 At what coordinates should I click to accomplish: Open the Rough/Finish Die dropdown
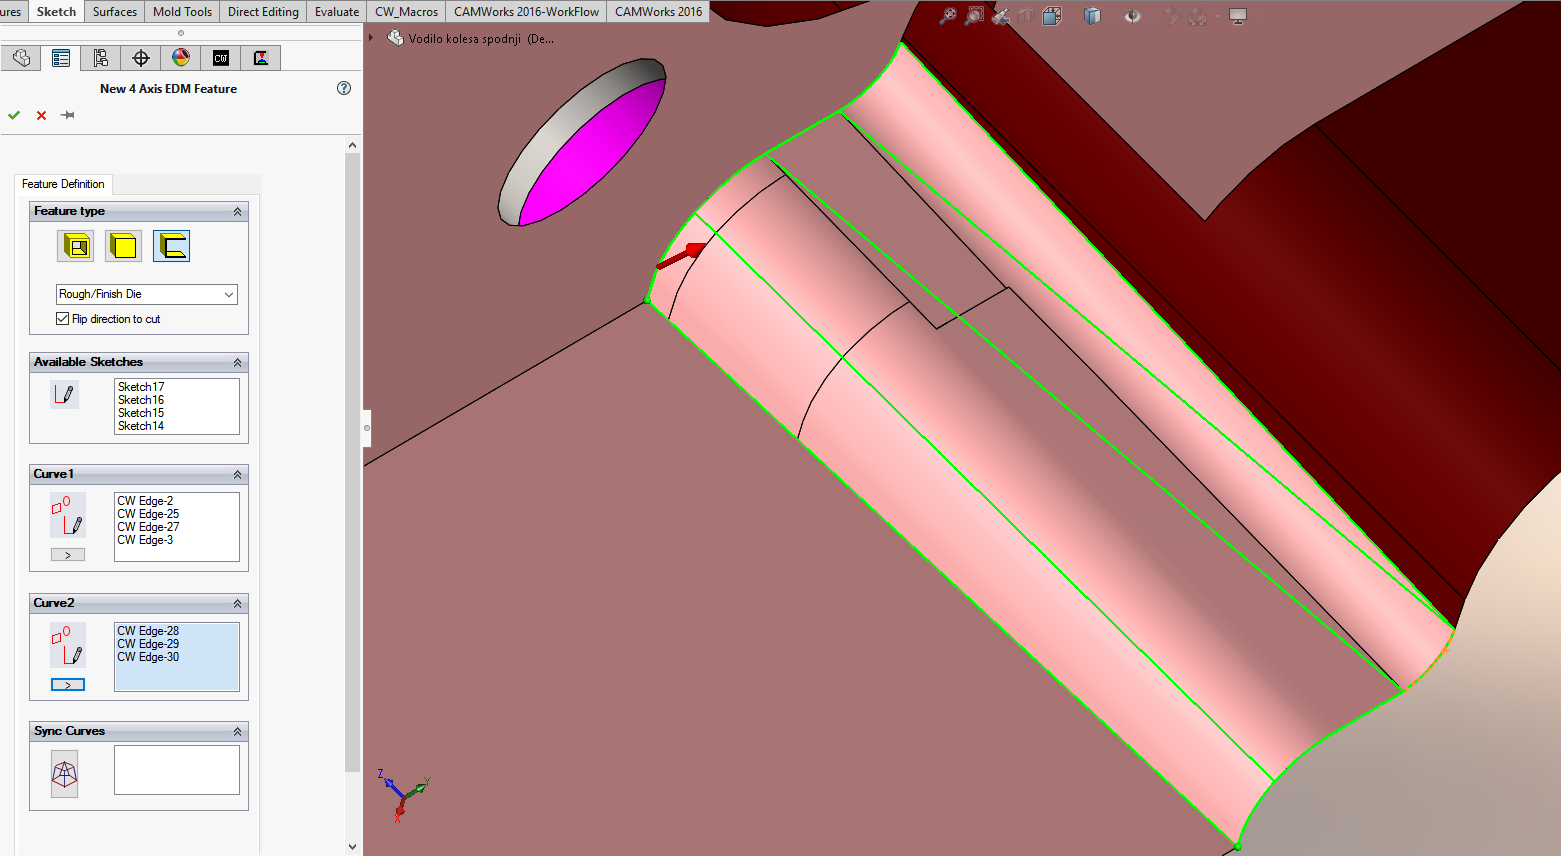click(229, 294)
